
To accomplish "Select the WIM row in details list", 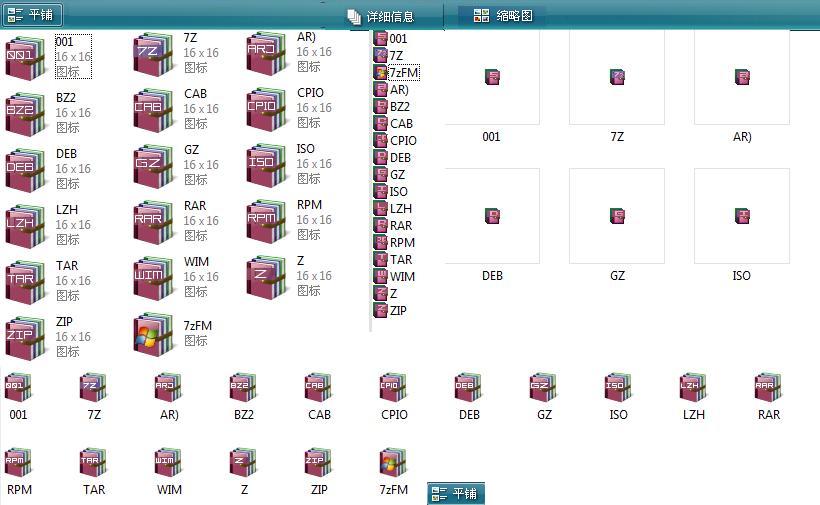I will click(395, 277).
